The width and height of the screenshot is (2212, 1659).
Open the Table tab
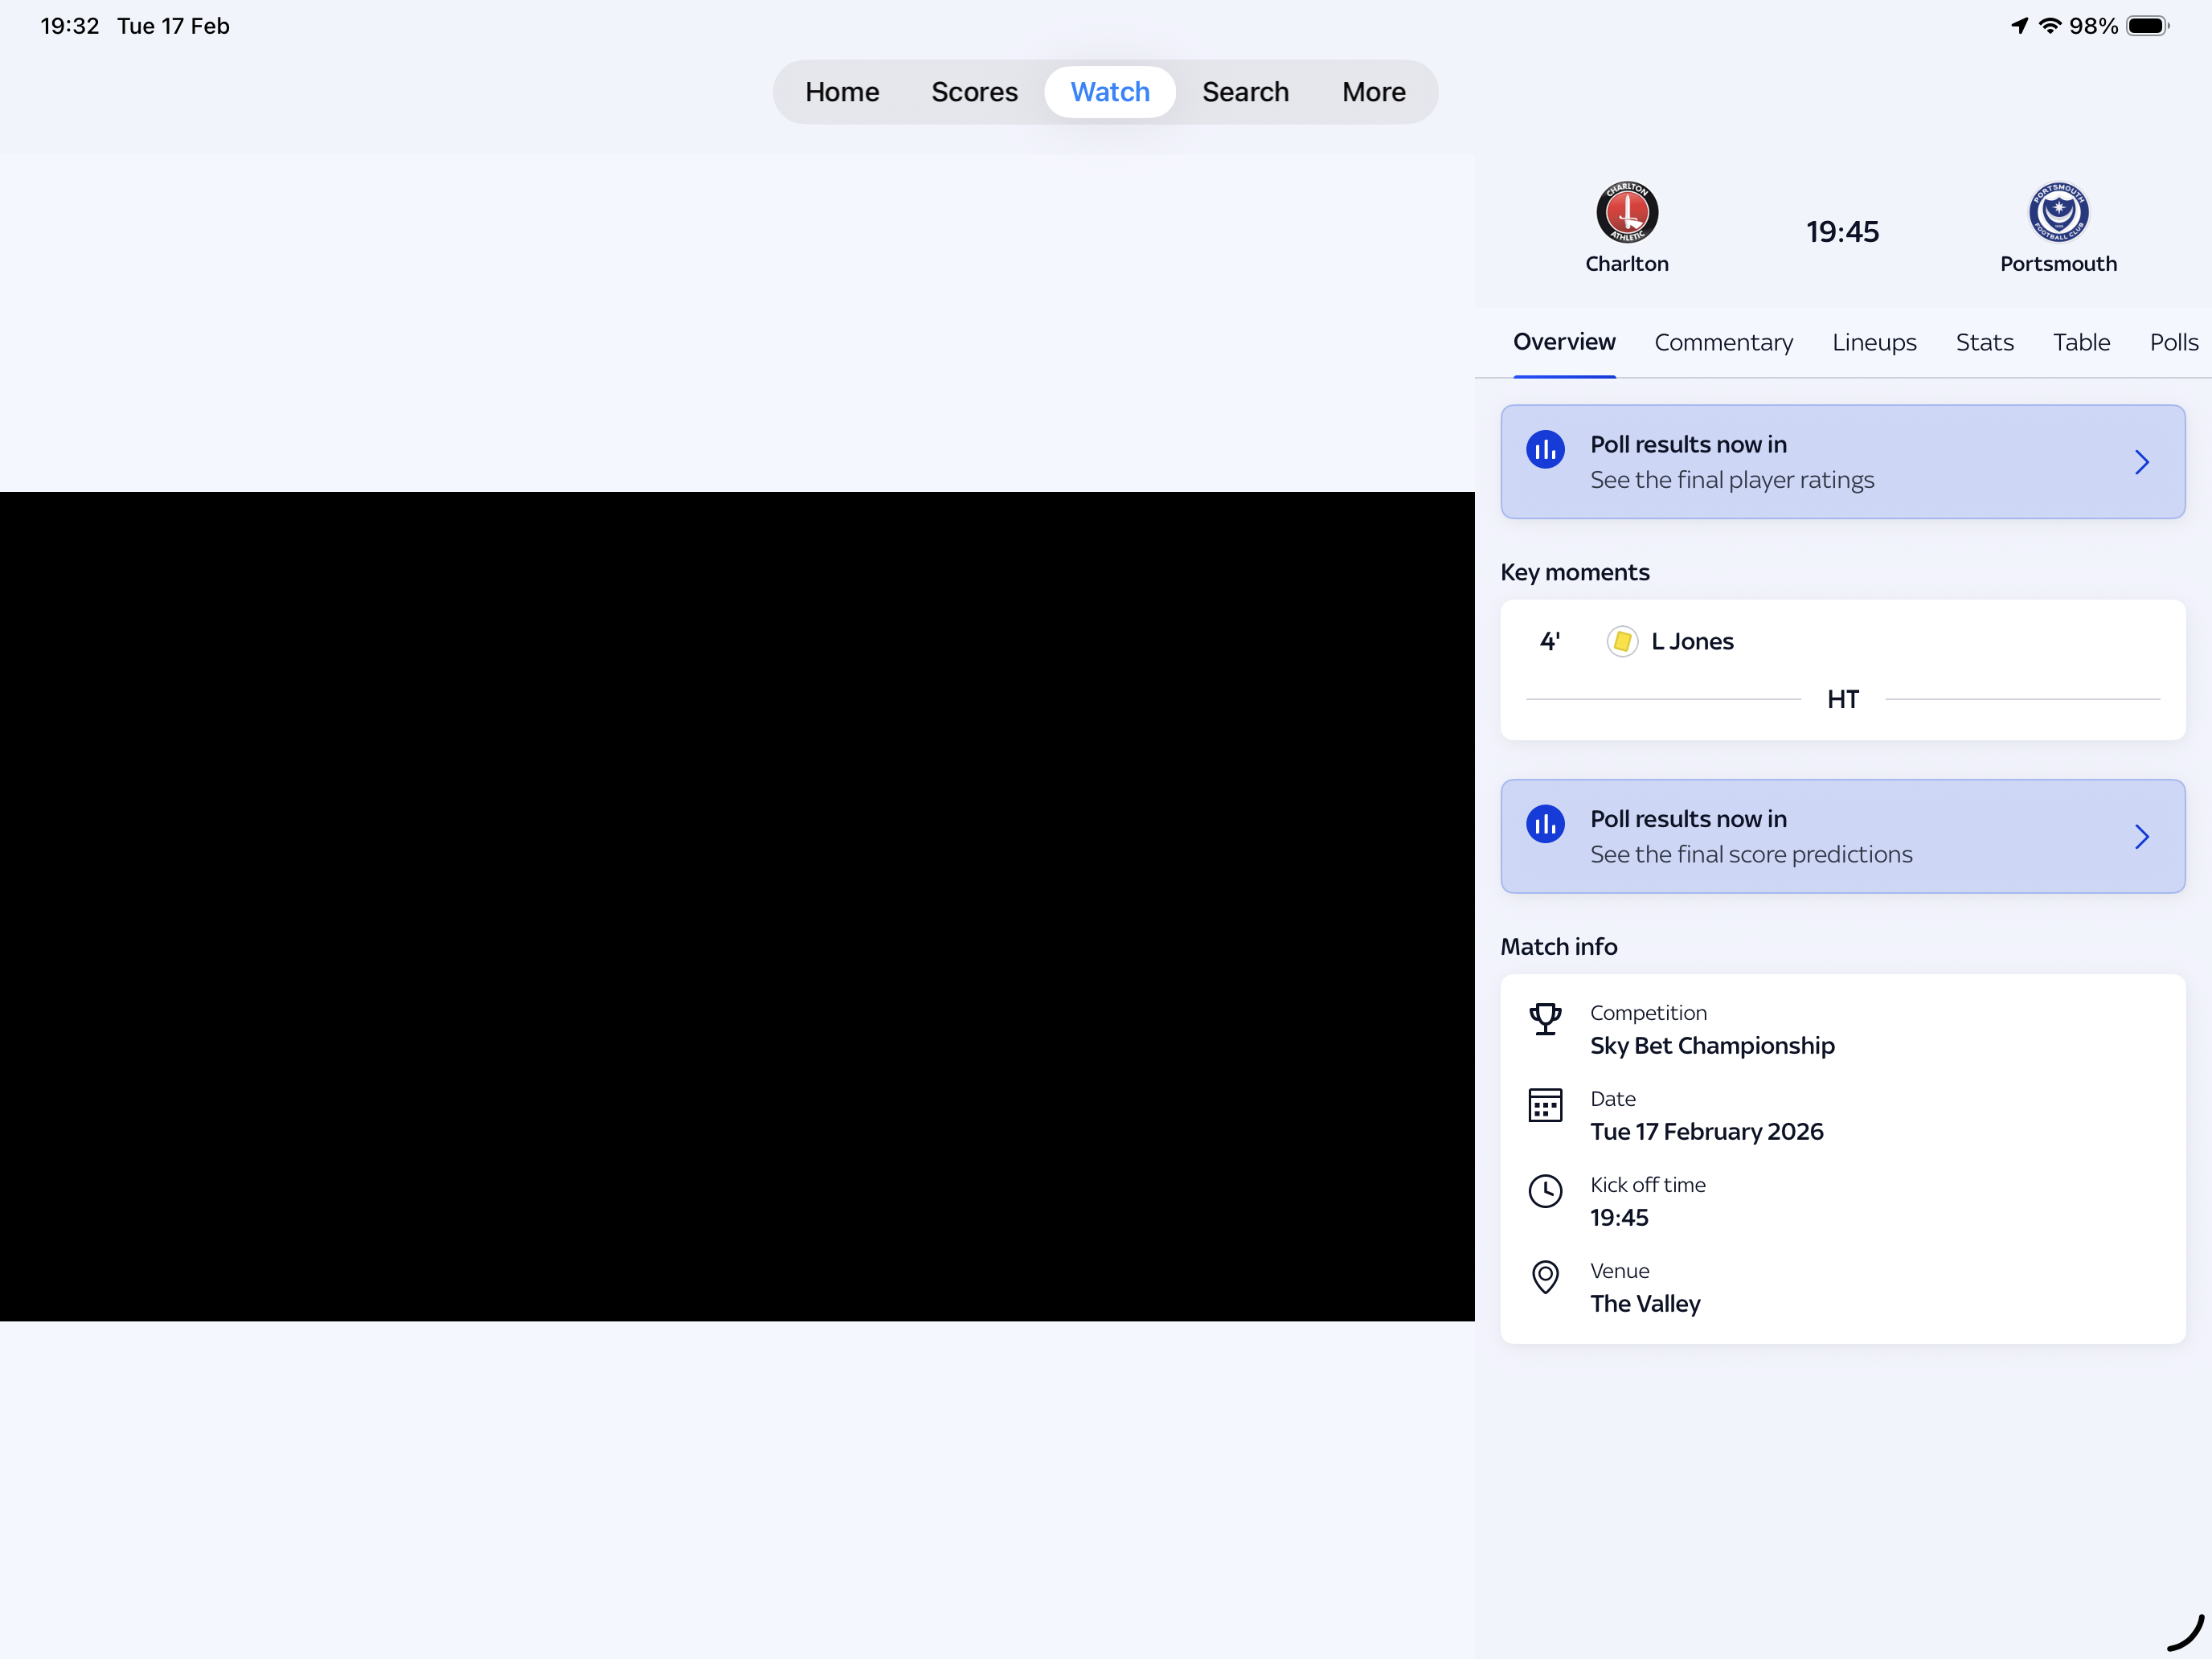click(2081, 343)
